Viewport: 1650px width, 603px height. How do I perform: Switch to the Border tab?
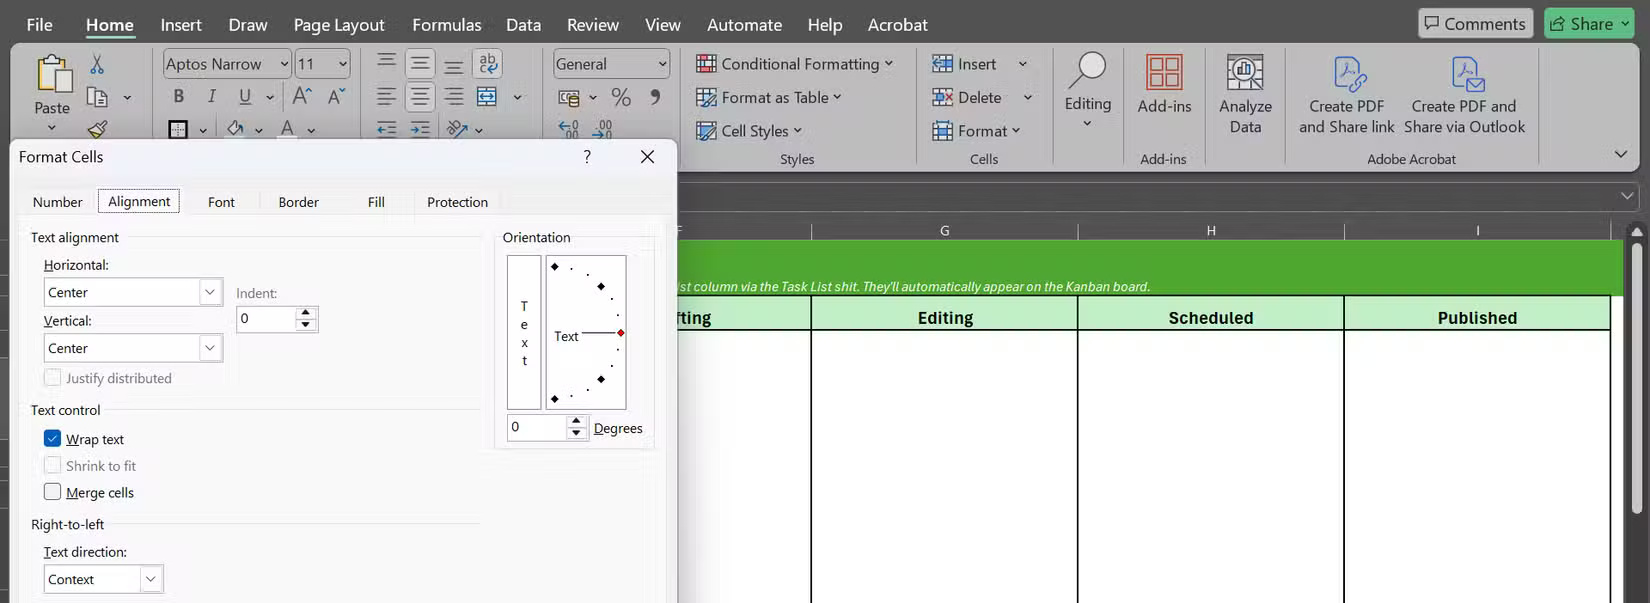(x=298, y=202)
